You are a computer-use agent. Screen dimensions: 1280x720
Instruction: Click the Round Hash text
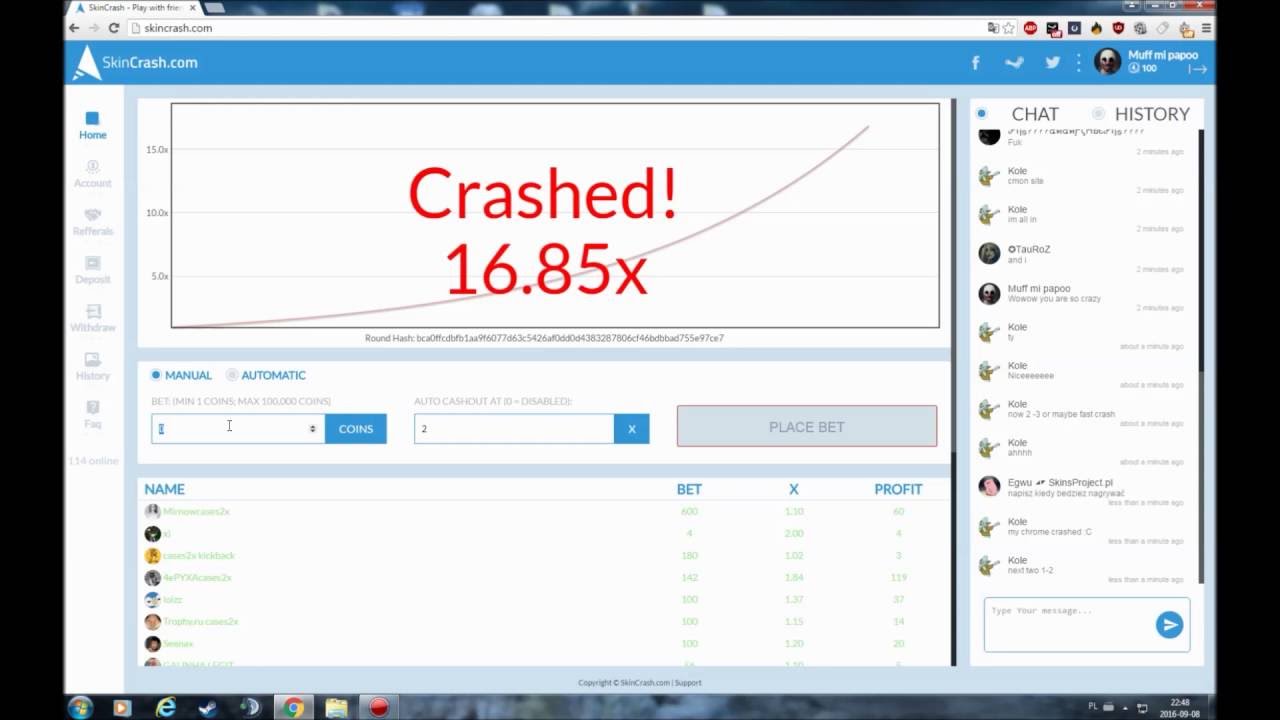(x=544, y=338)
